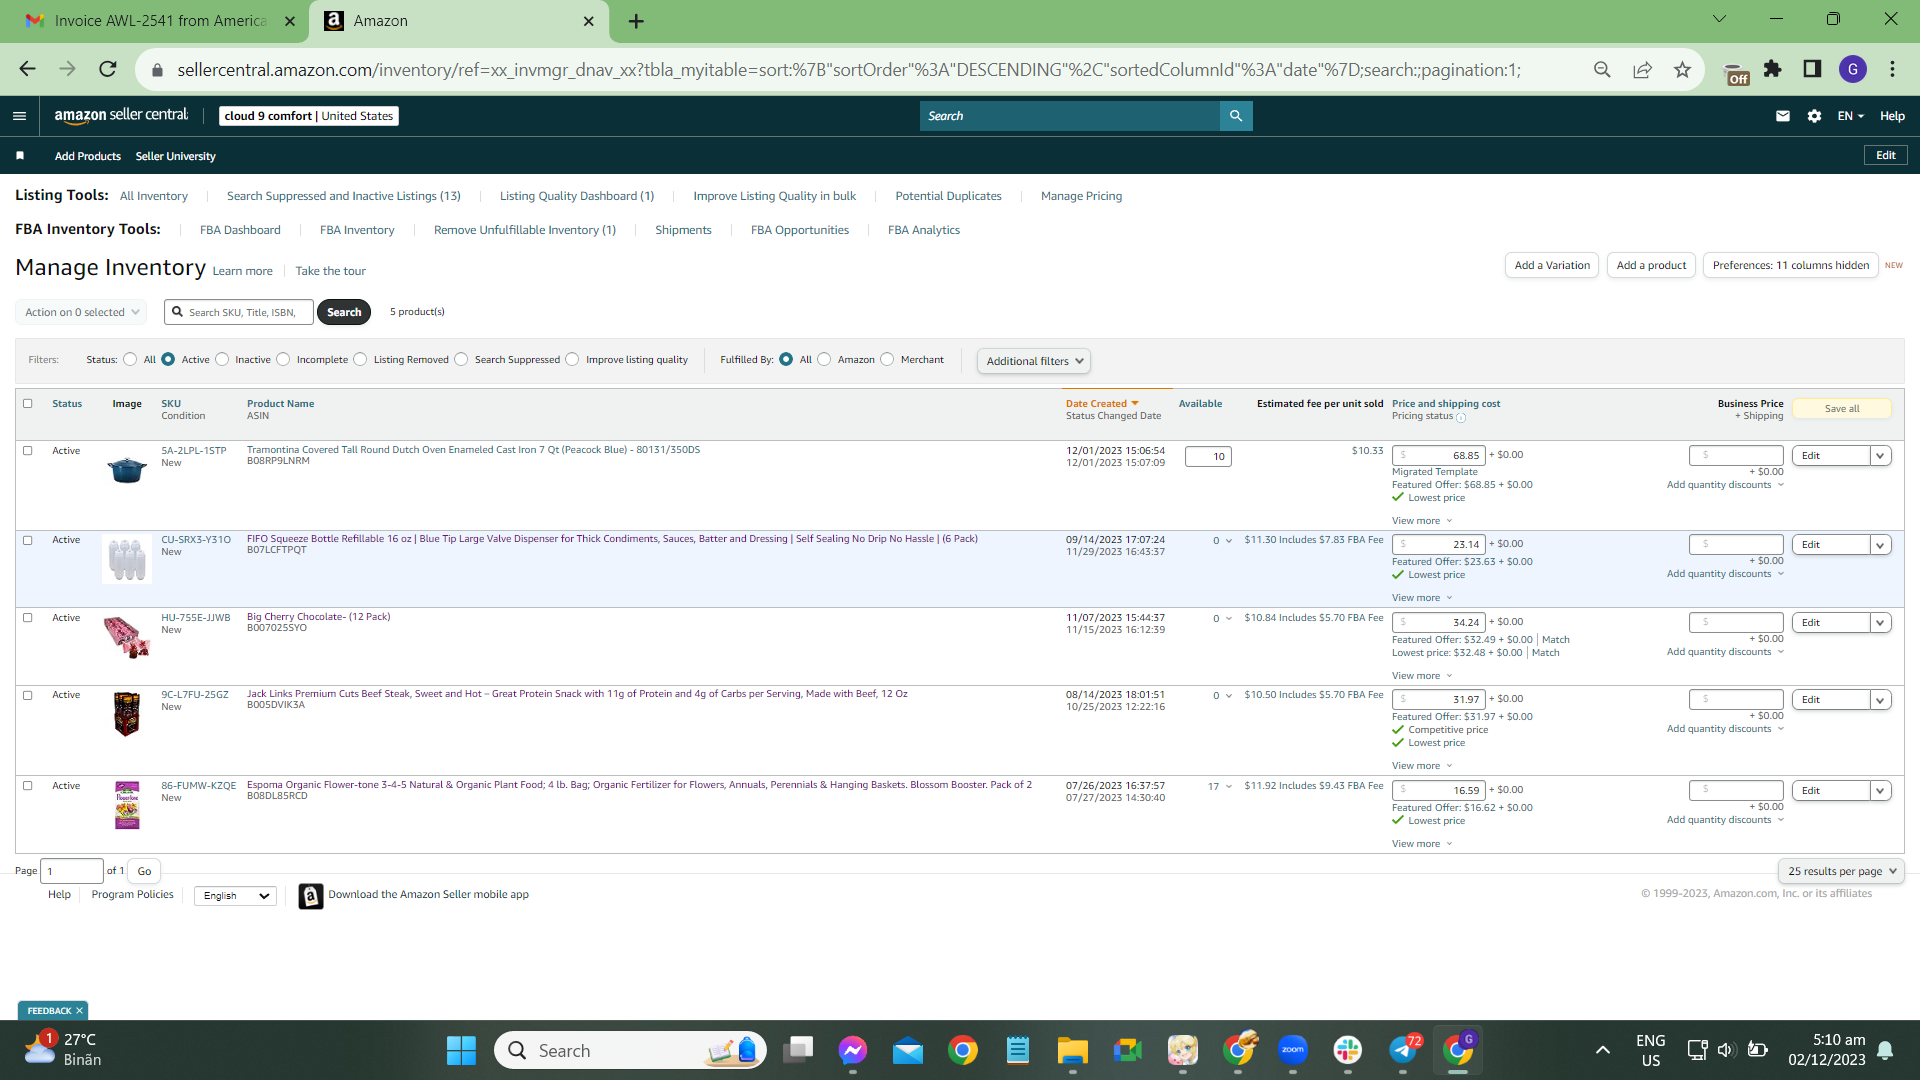Open the FBA Dashboard tool

coord(240,230)
